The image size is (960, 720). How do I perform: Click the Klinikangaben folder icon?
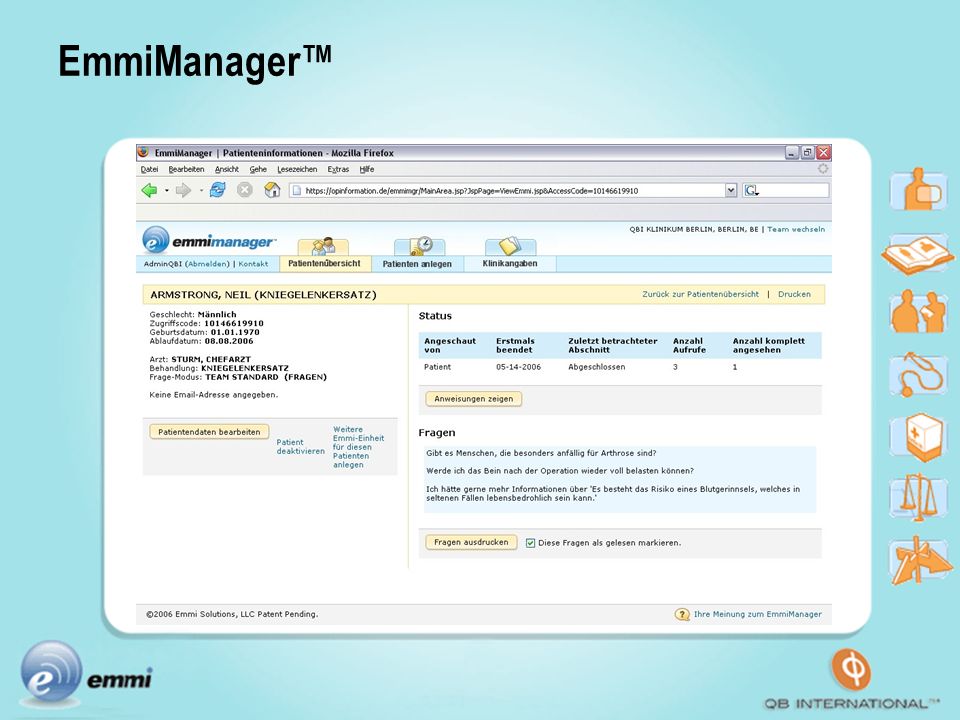[x=510, y=246]
